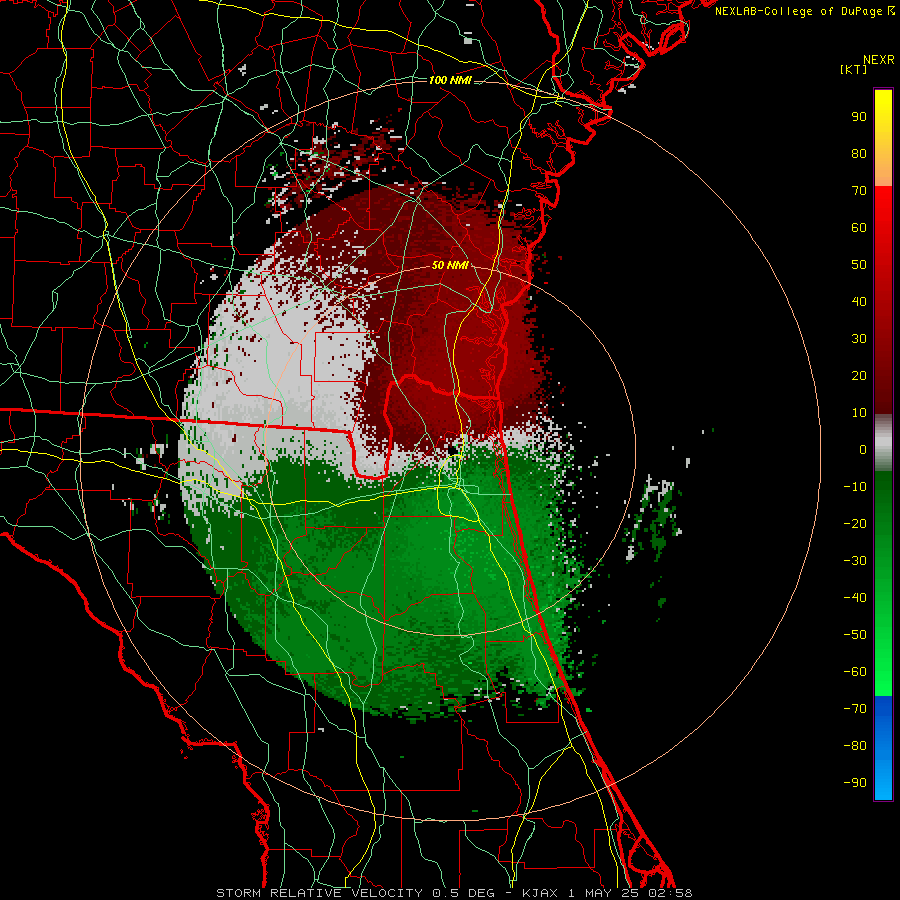Select the 100 NMI range ring label
This screenshot has width=900, height=900.
tap(450, 80)
